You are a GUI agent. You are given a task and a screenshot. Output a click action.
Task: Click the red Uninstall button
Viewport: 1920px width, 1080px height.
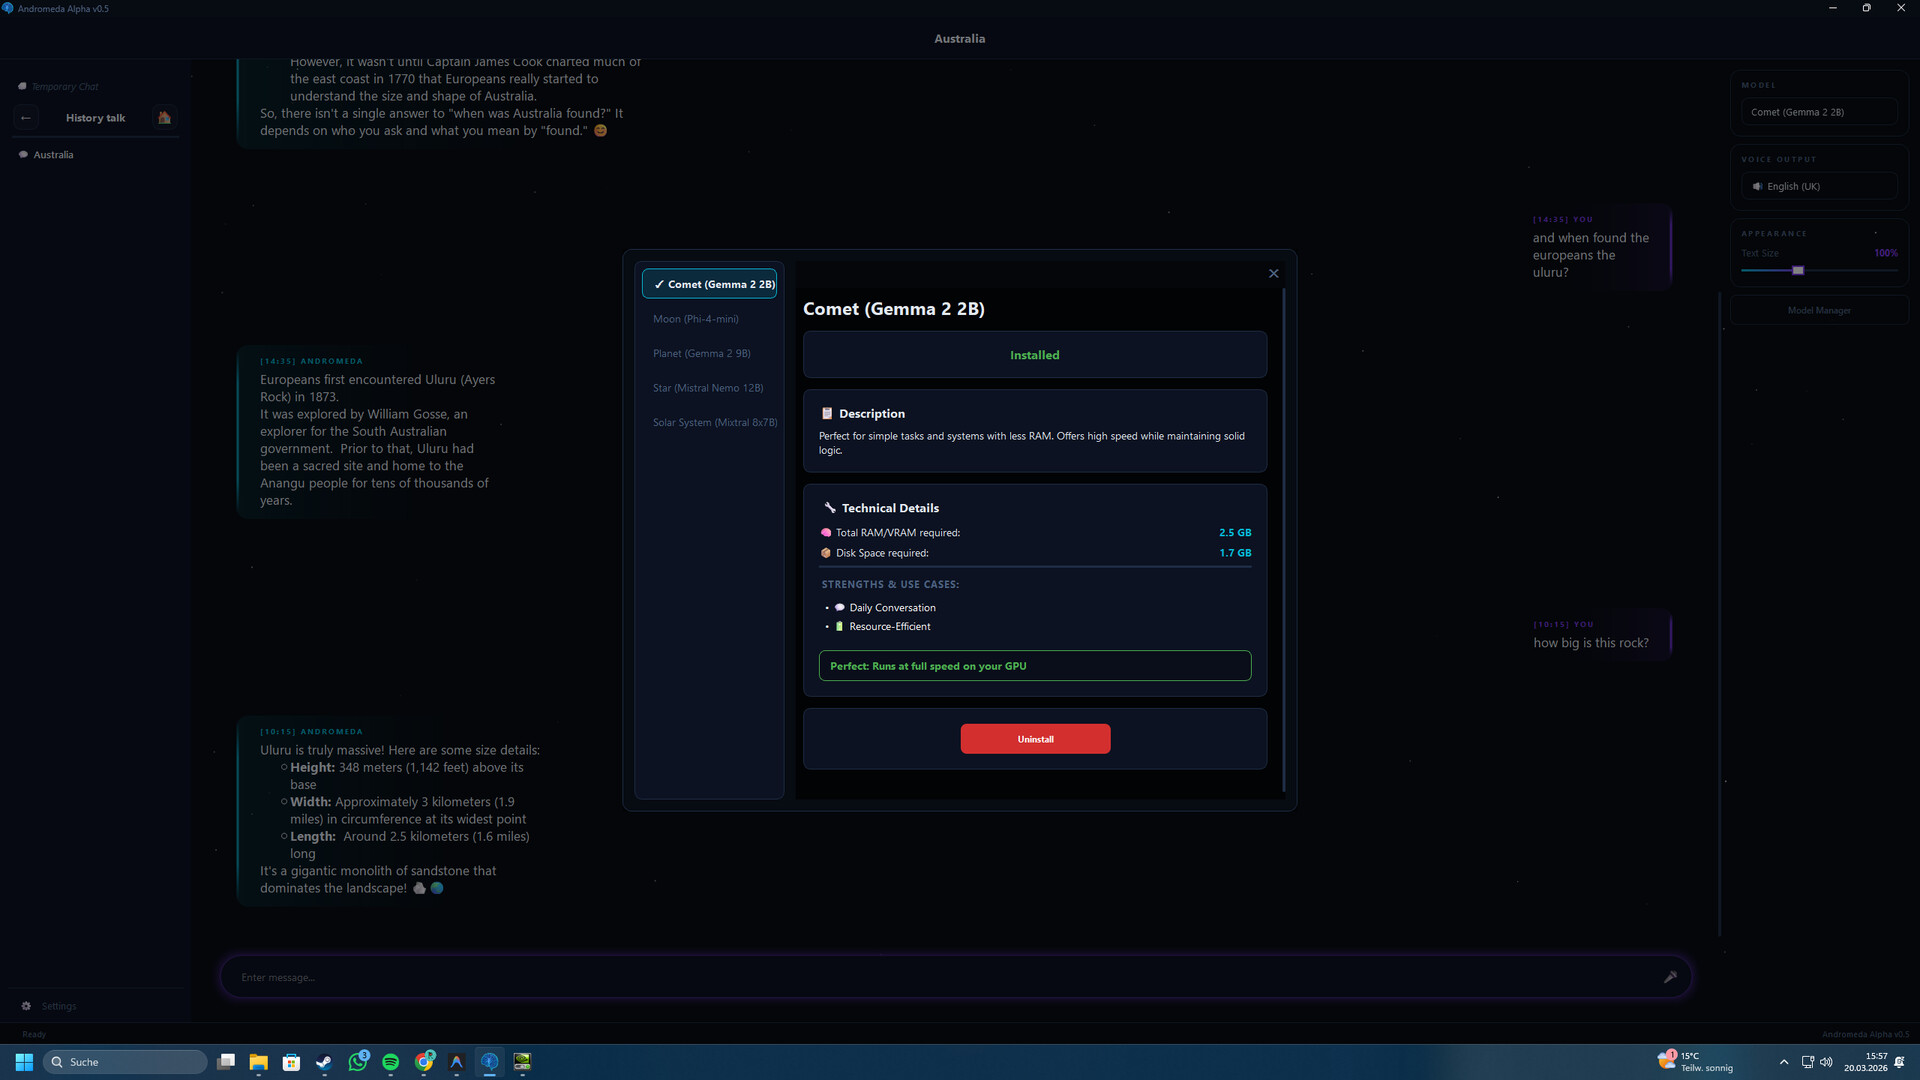pos(1035,739)
